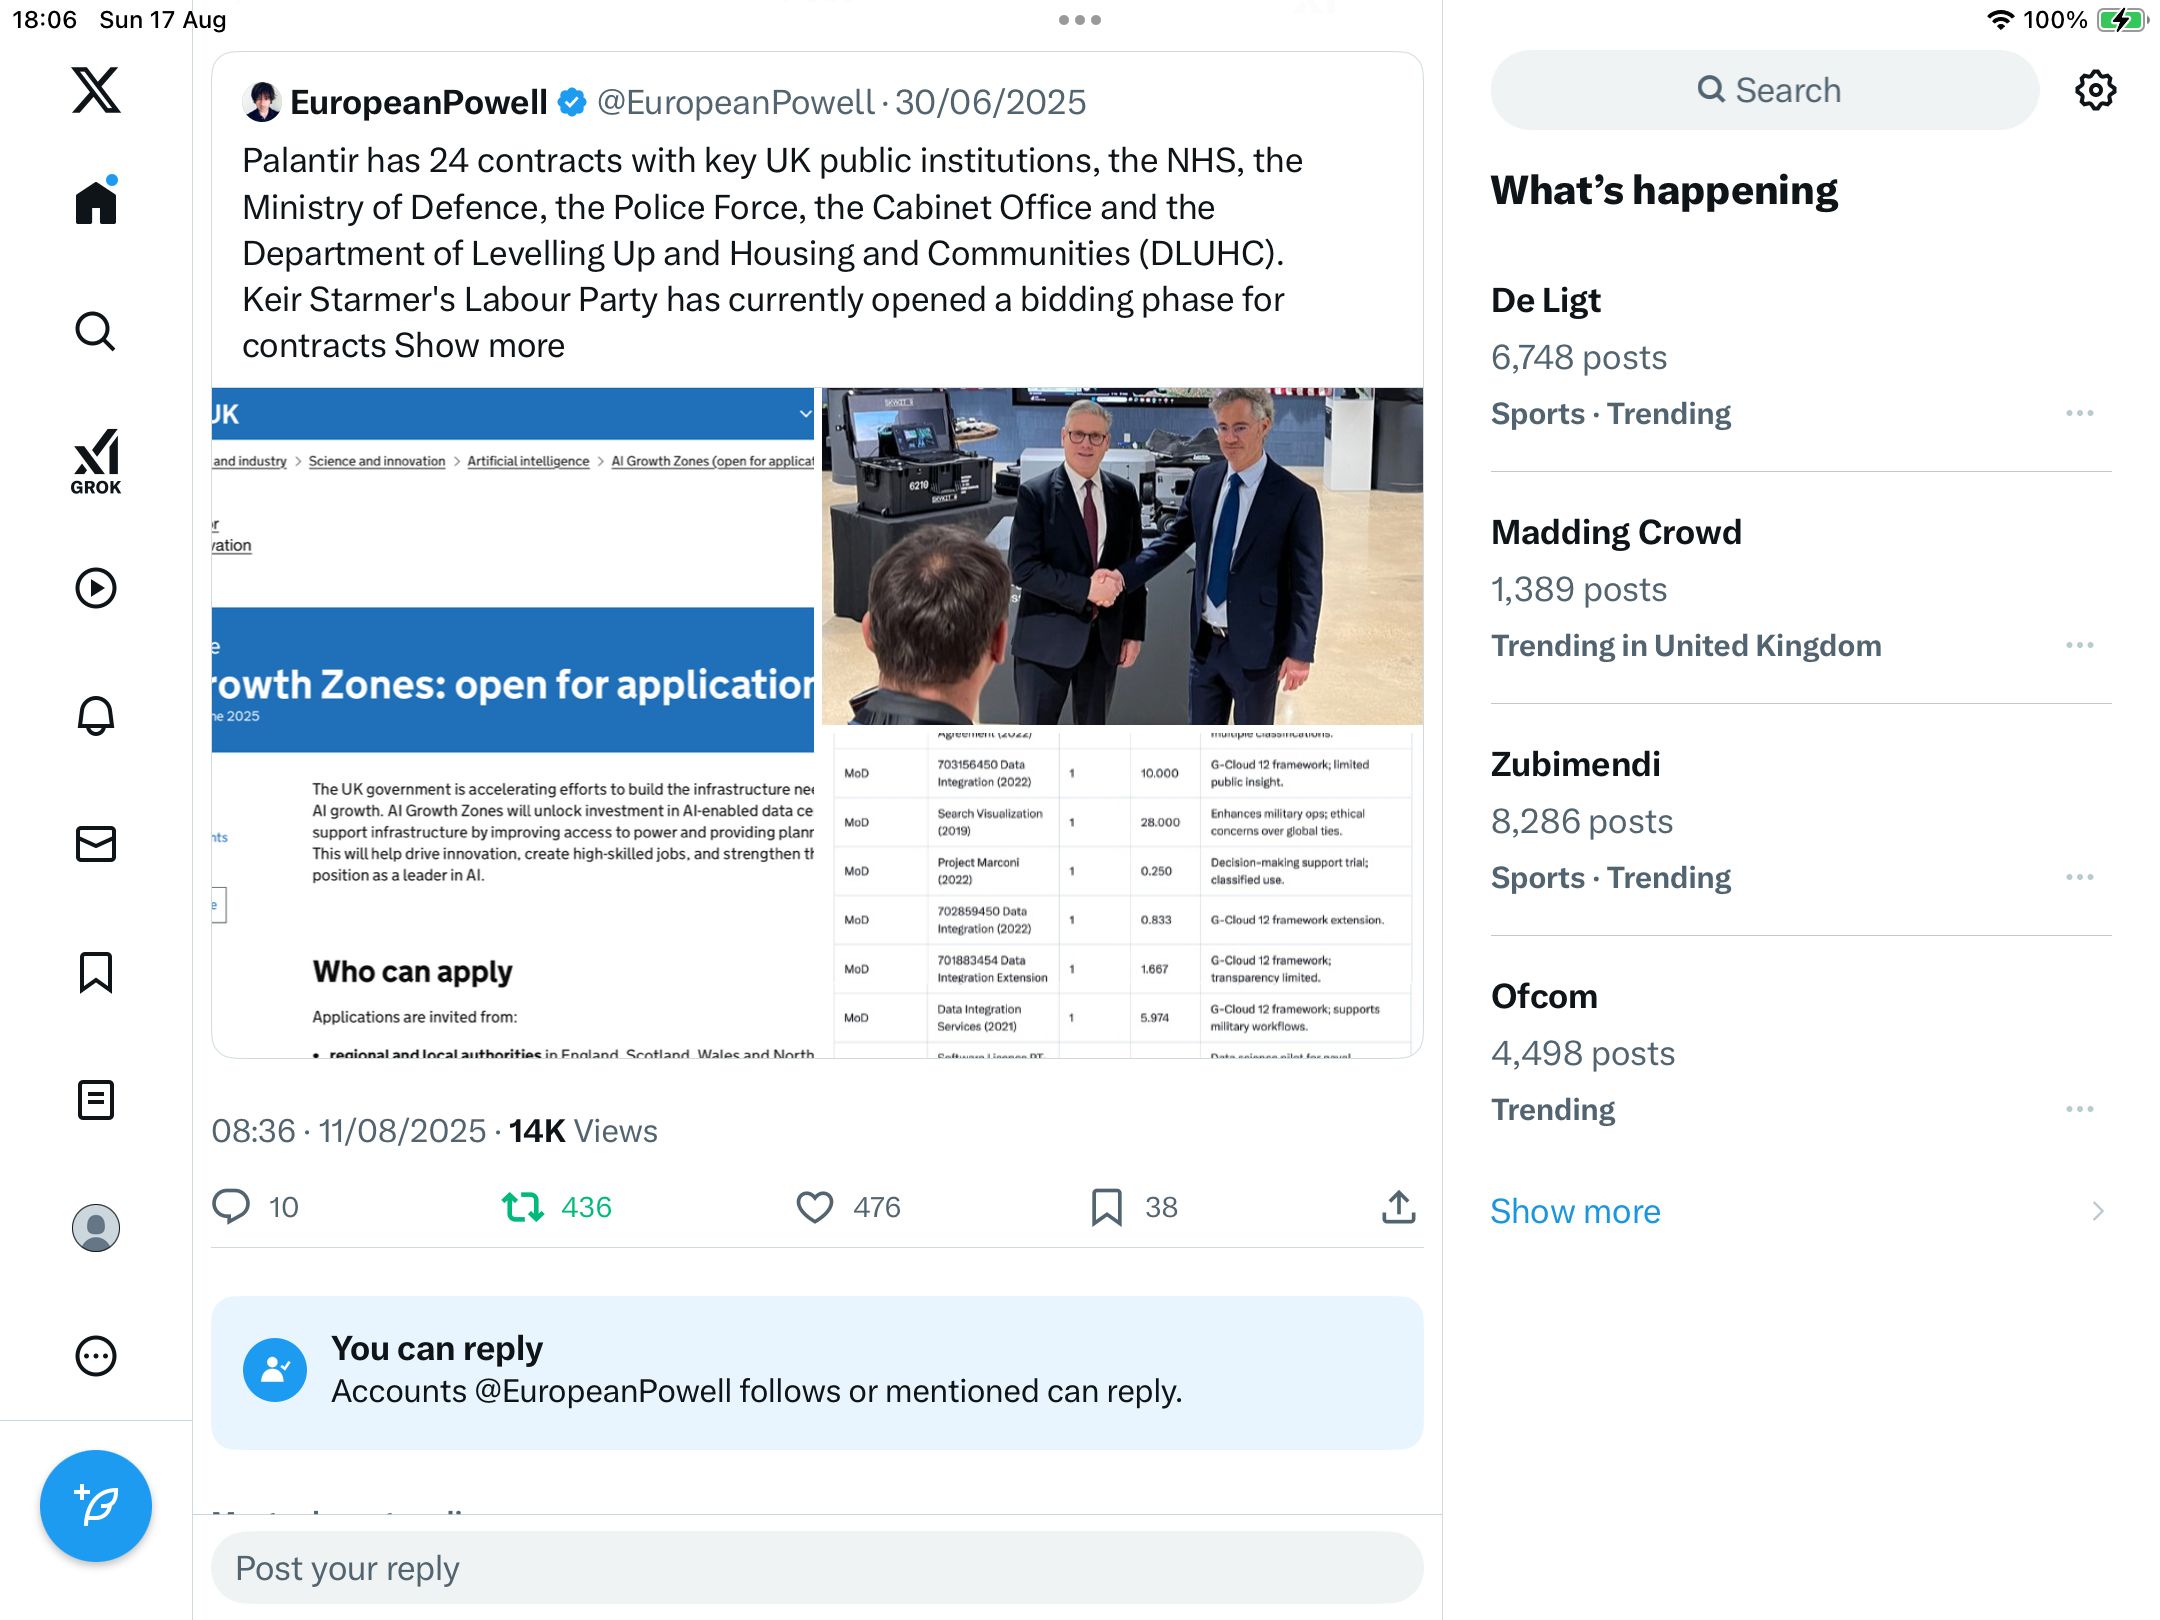Open the Madding Crowd trending topic
The height and width of the screenshot is (1620, 2160).
point(1616,532)
